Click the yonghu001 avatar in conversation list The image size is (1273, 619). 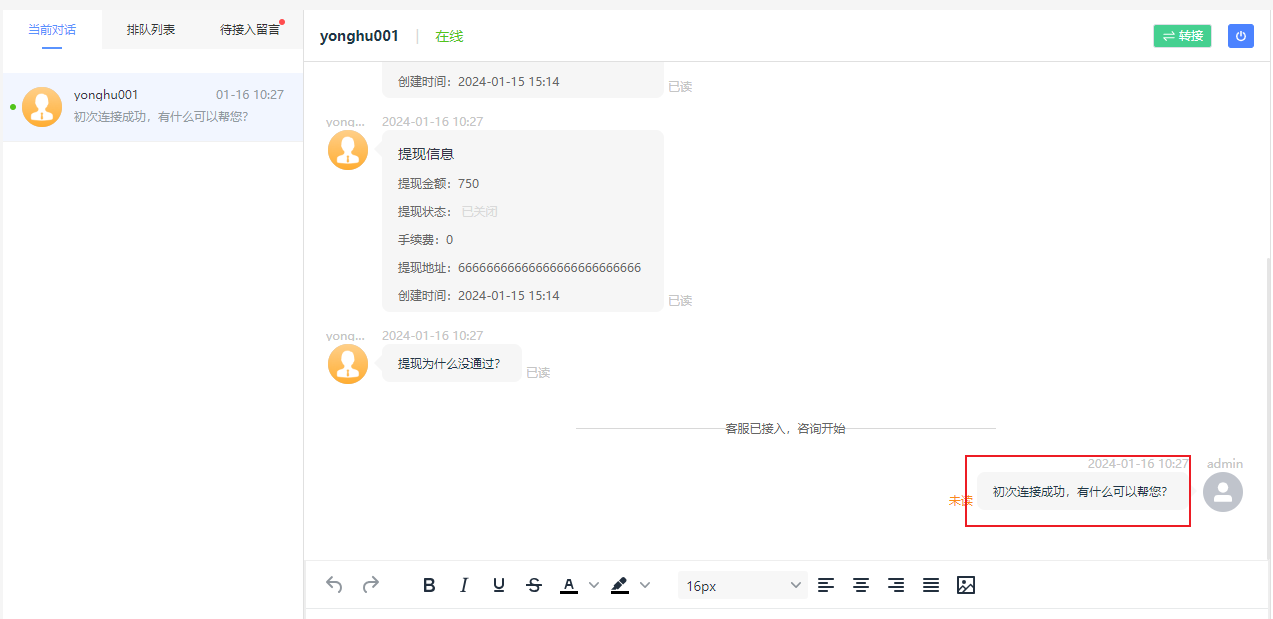click(x=42, y=107)
